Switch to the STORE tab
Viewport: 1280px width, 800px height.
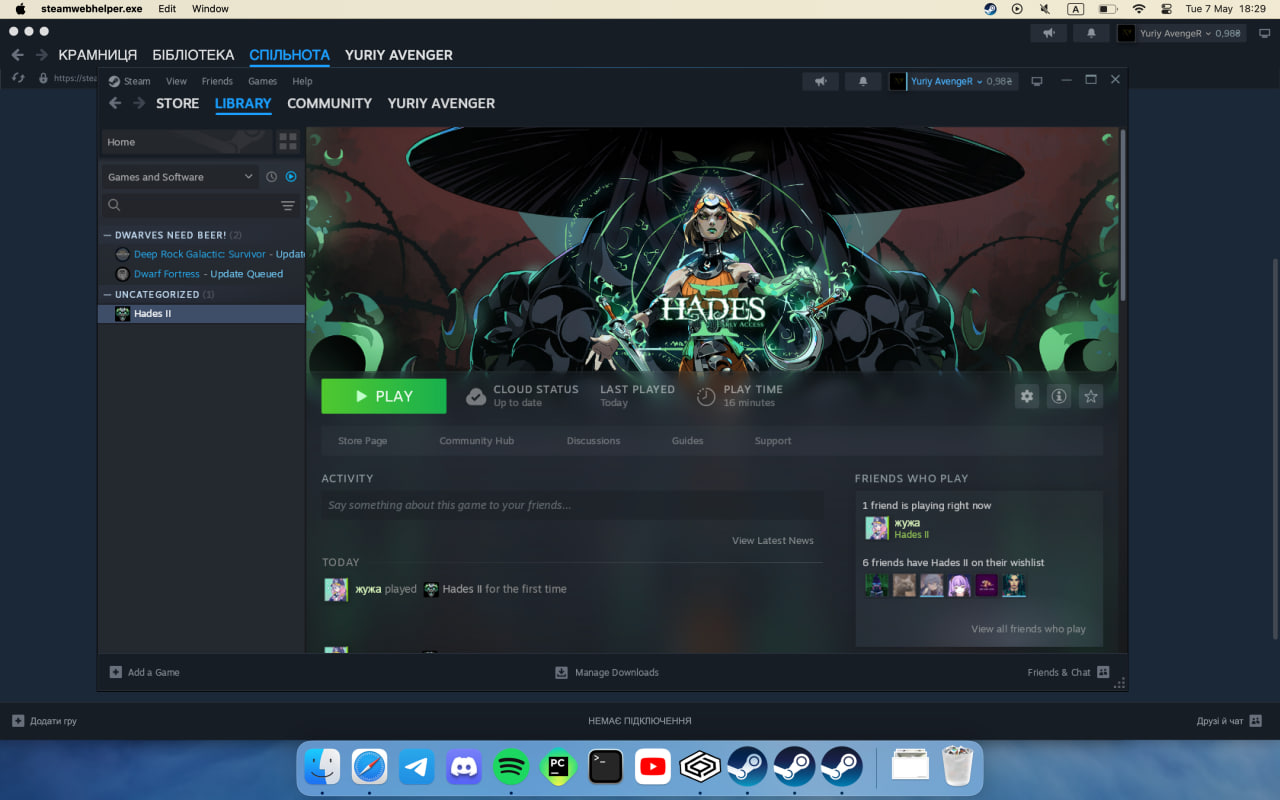point(177,103)
